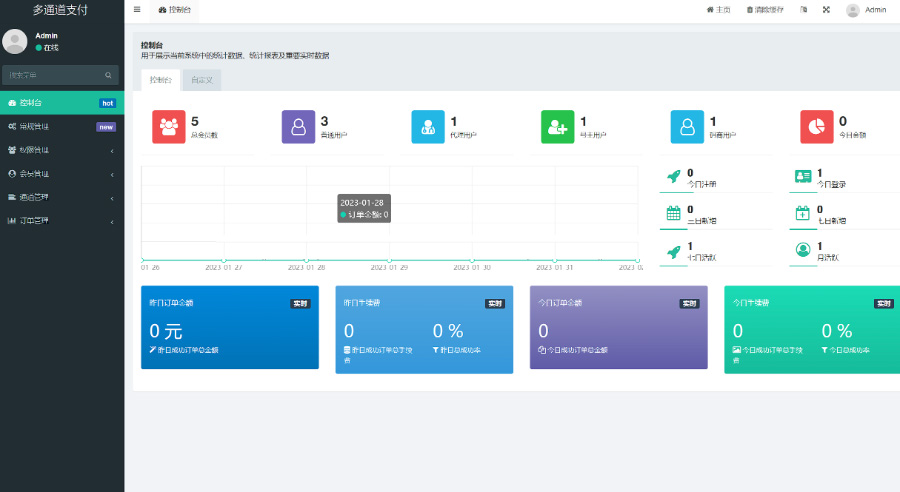Switch to the 自定义 tab
The width and height of the screenshot is (900, 492).
[x=201, y=79]
